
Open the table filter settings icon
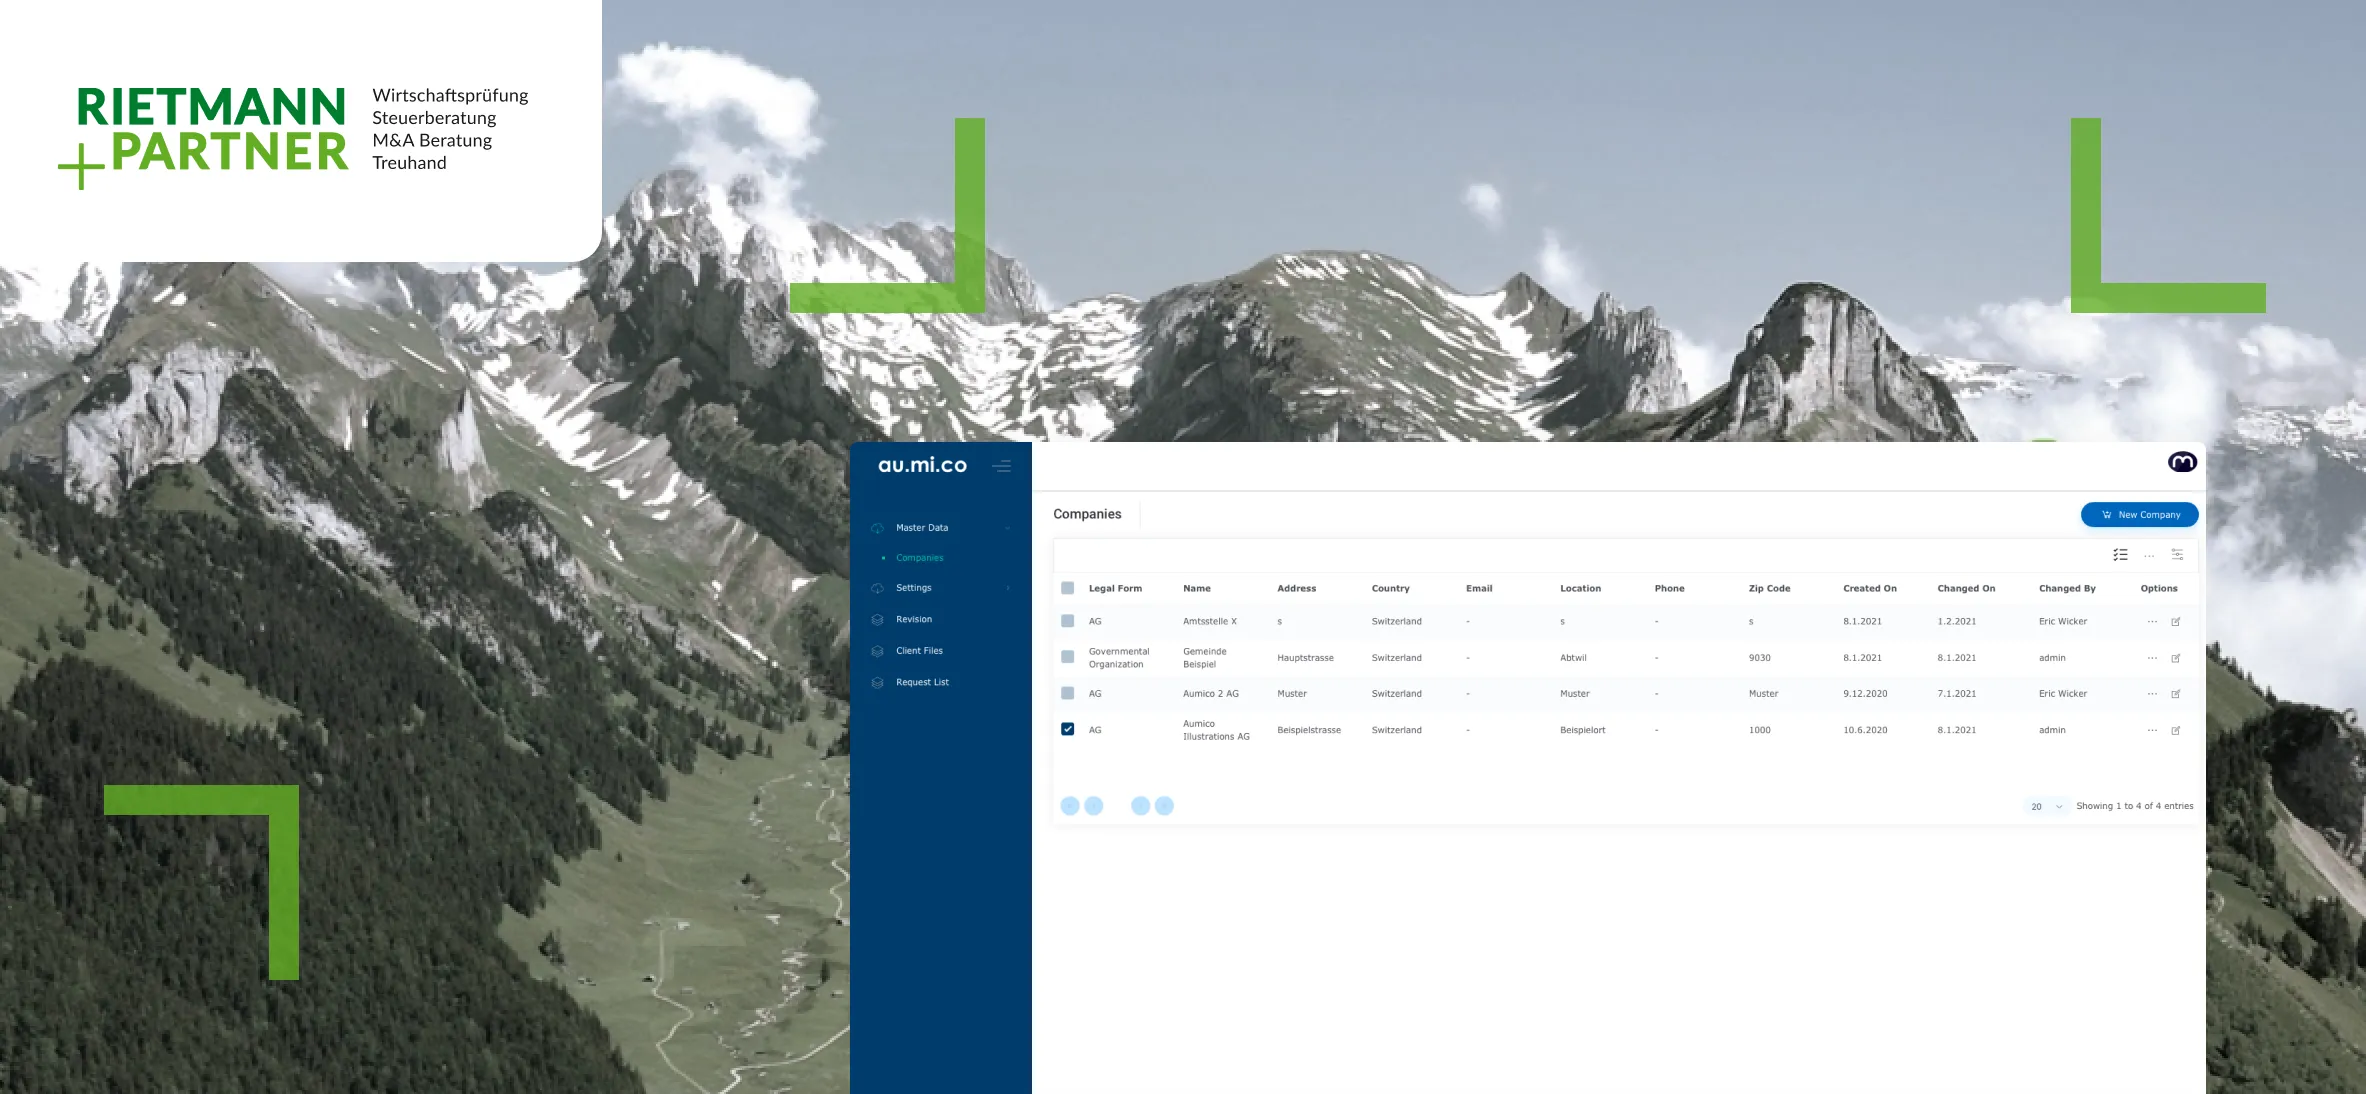pos(2177,555)
